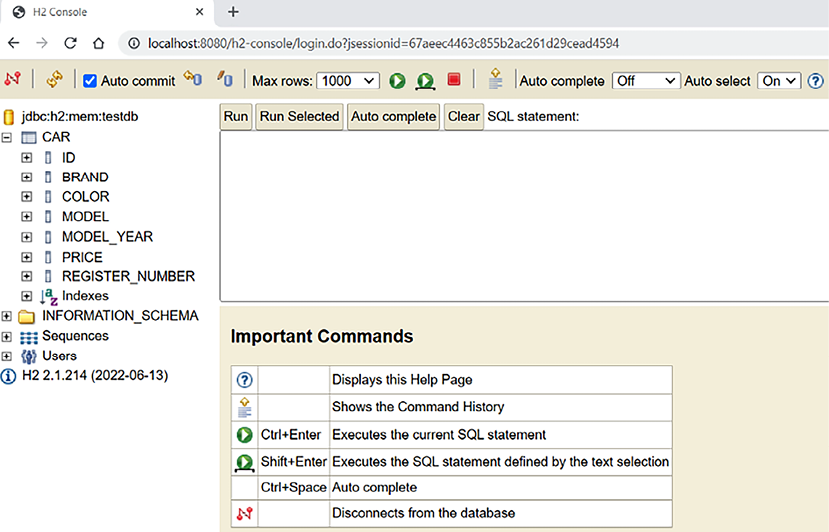Expand the INFORMATION_SCHEMA folder

pyautogui.click(x=8, y=316)
